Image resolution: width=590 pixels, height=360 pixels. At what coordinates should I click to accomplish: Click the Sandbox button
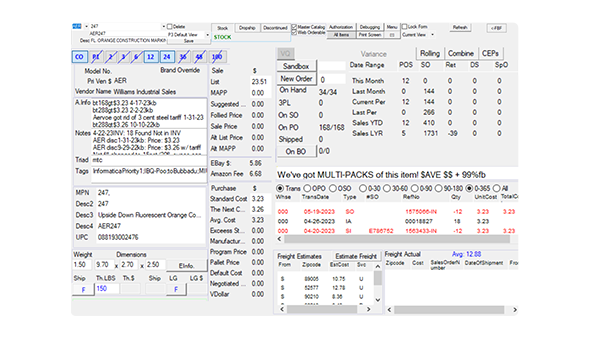coord(296,66)
